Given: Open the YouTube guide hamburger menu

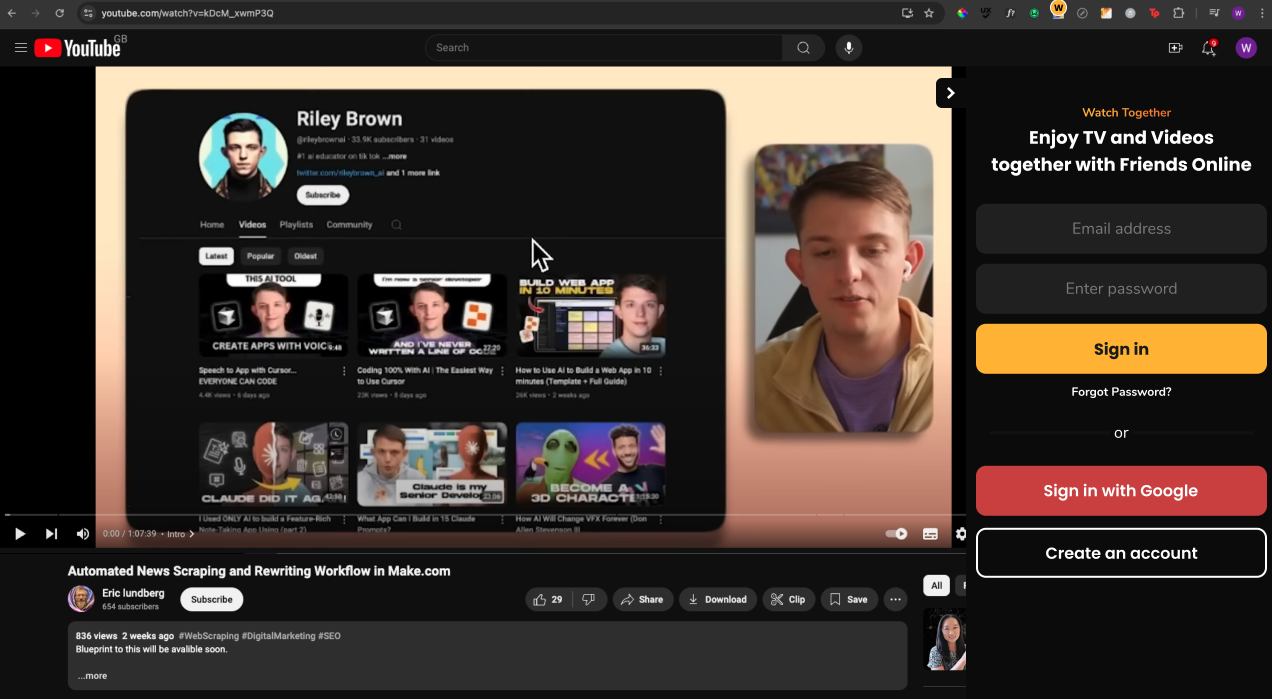Looking at the screenshot, I should pyautogui.click(x=21, y=47).
